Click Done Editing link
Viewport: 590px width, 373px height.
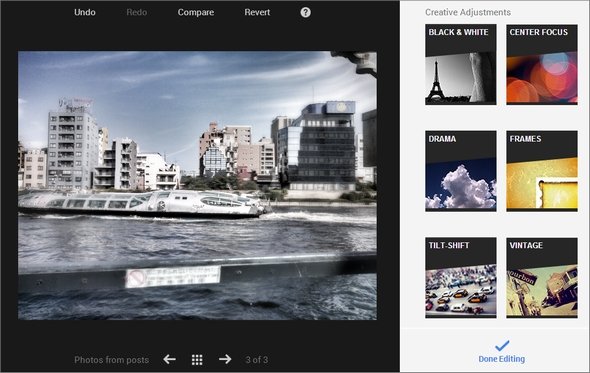point(502,359)
